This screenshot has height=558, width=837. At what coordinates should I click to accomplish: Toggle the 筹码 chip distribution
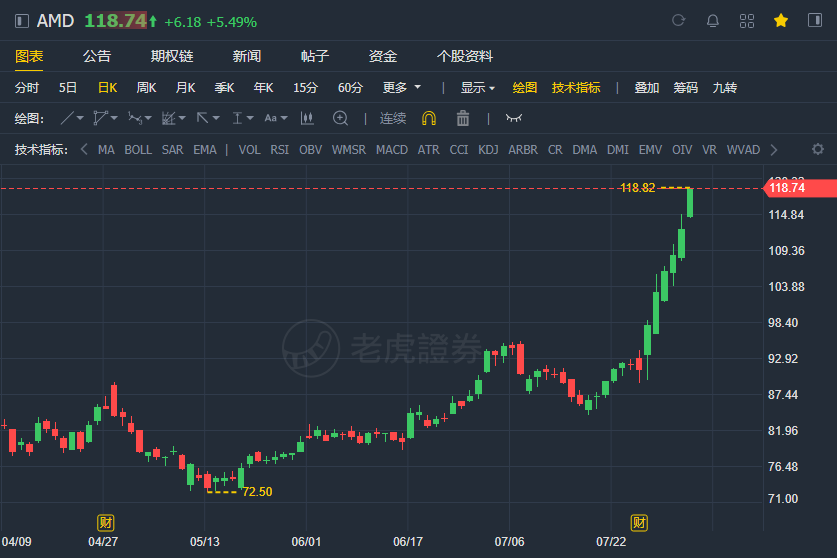pyautogui.click(x=685, y=88)
